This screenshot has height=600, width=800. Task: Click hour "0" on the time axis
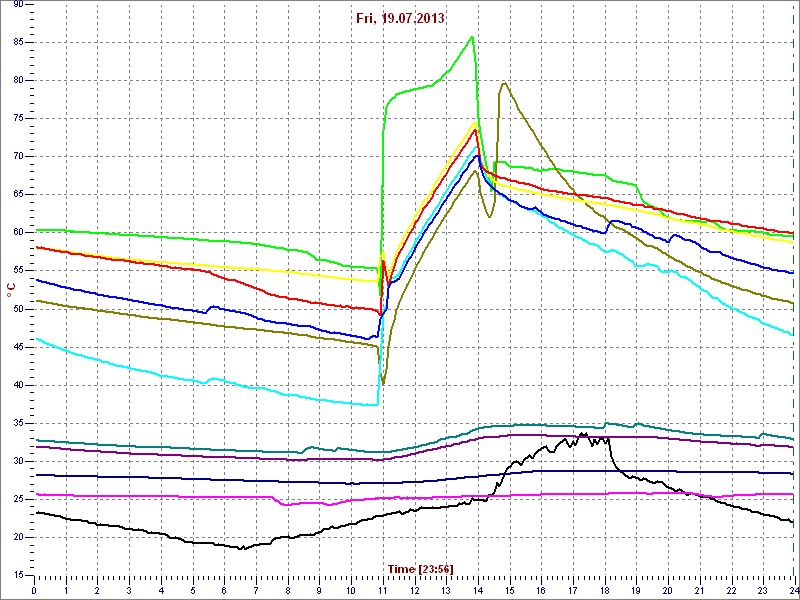click(34, 588)
